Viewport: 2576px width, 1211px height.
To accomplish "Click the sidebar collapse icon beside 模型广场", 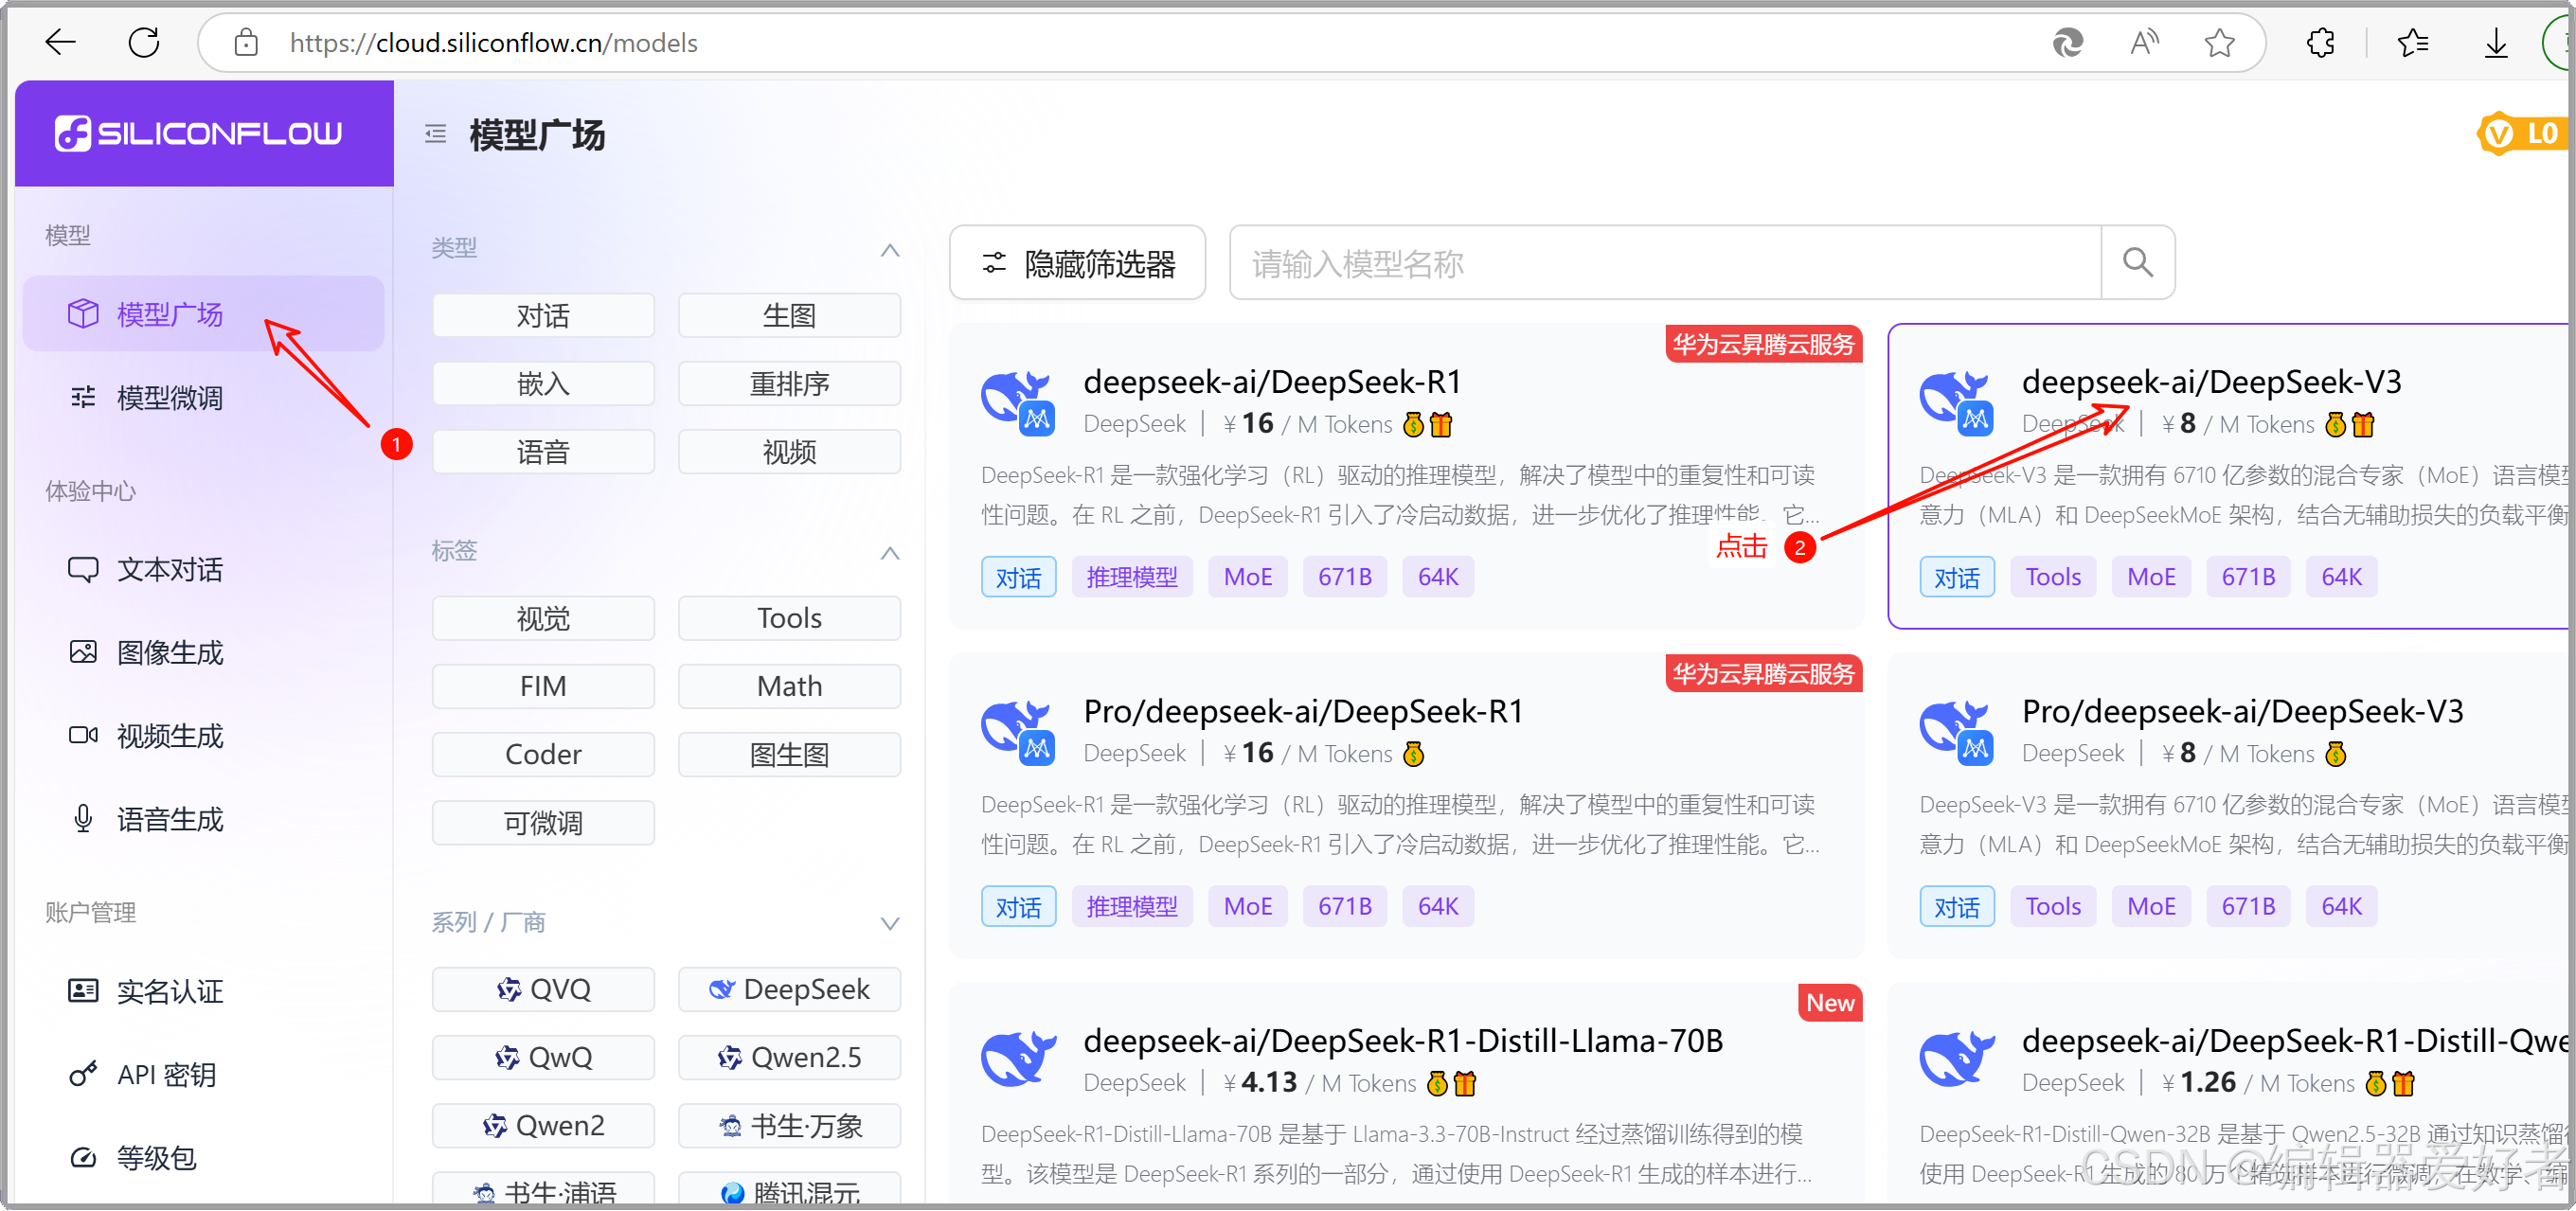I will [x=435, y=134].
